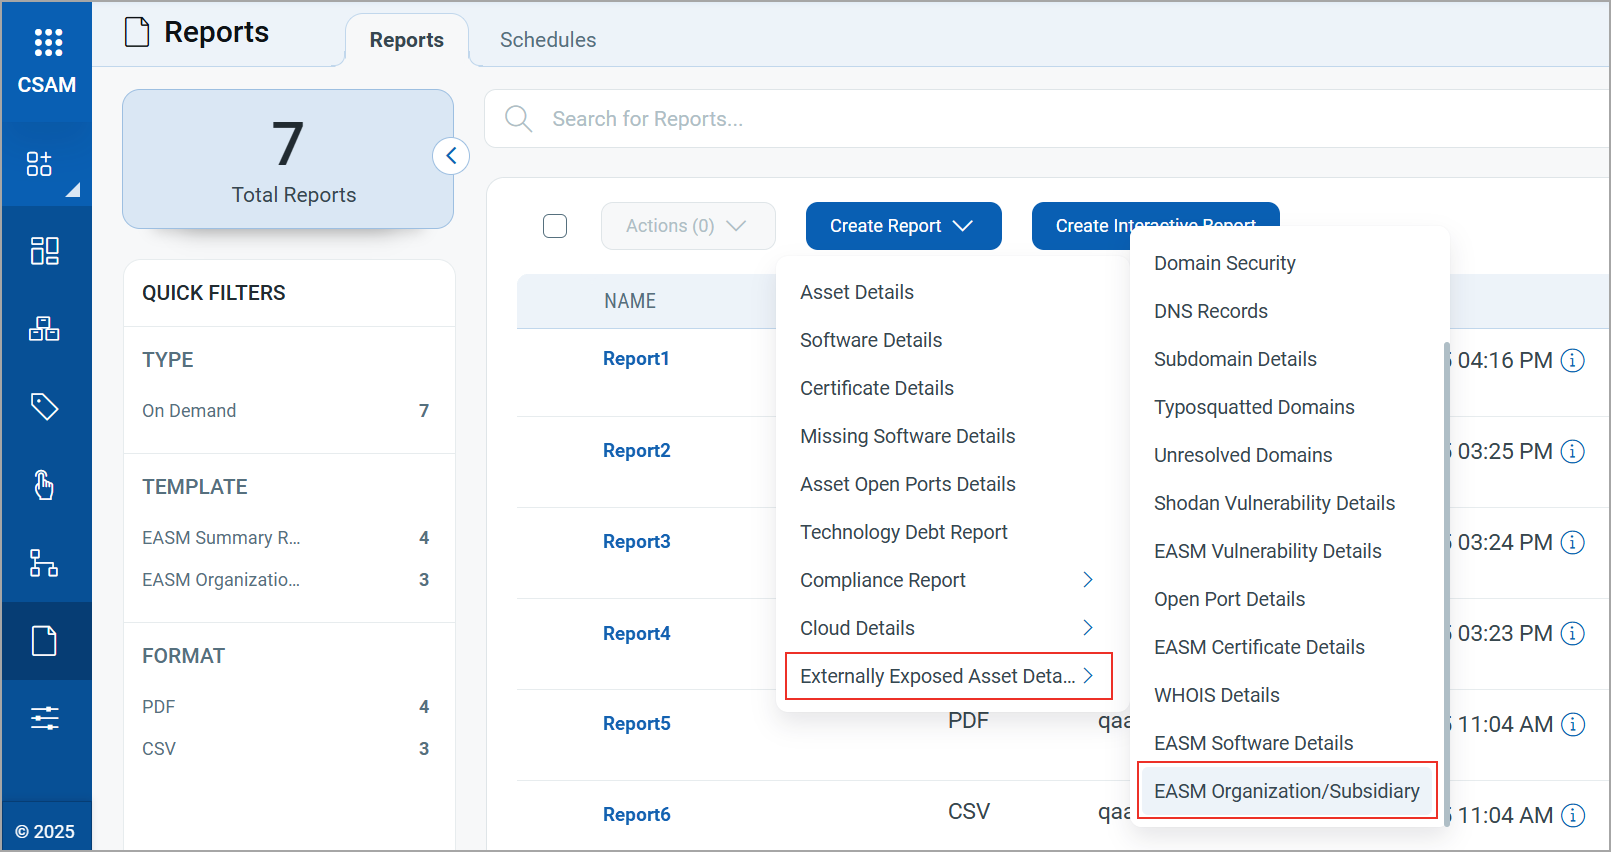Open the CSAM app picker grid icon
This screenshot has width=1611, height=852.
(x=47, y=42)
